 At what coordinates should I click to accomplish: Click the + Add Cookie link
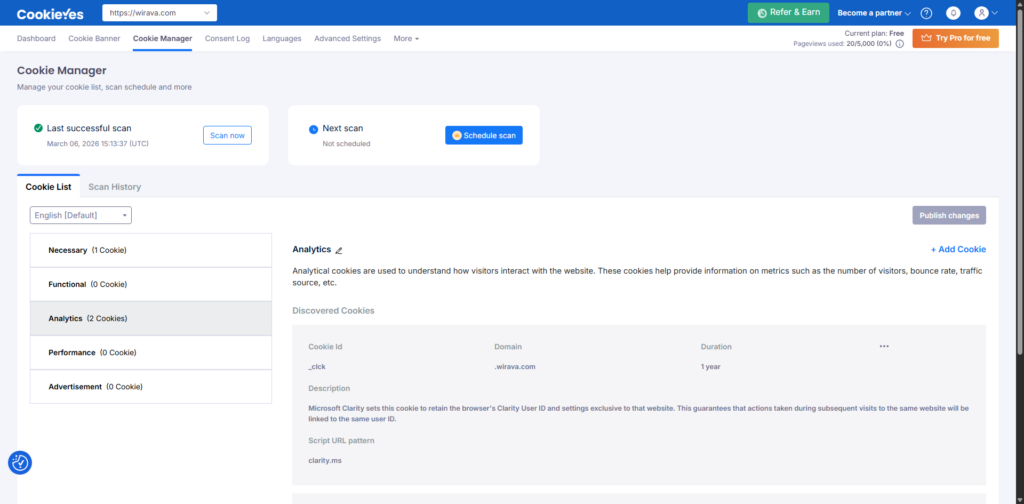(x=958, y=249)
